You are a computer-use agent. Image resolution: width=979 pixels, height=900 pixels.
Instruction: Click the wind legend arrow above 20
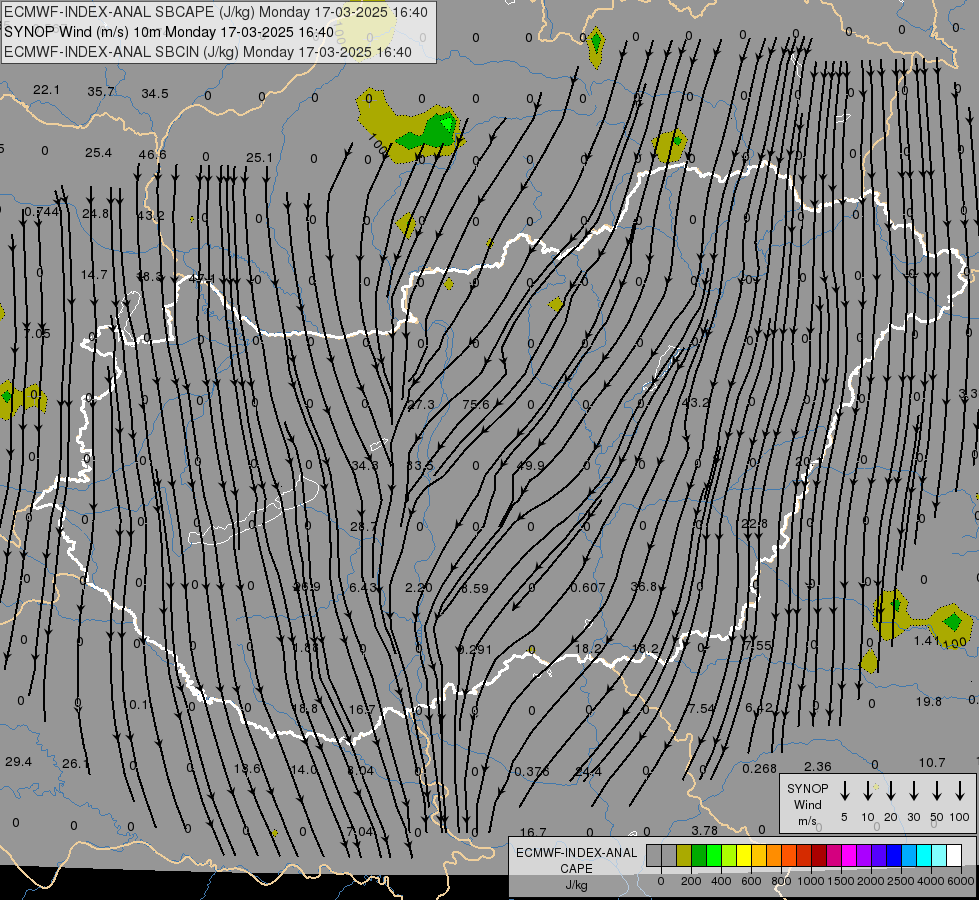click(x=890, y=791)
